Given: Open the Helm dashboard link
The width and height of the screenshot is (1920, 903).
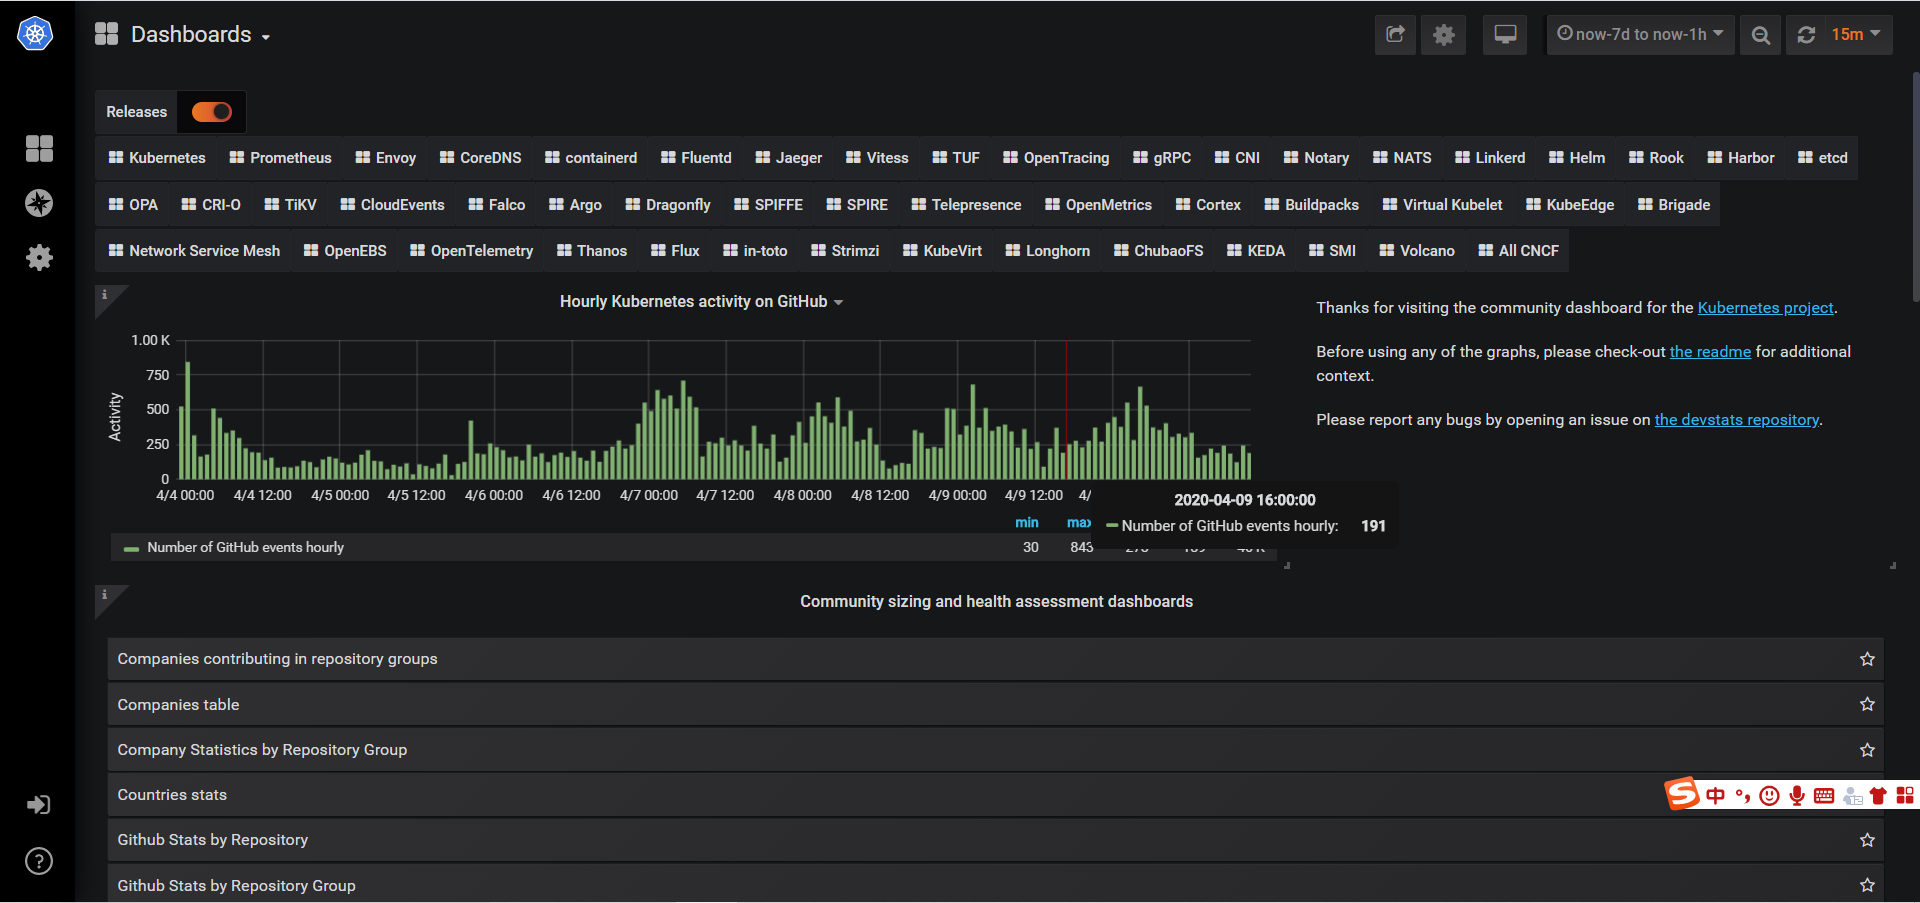Looking at the screenshot, I should [x=1577, y=158].
